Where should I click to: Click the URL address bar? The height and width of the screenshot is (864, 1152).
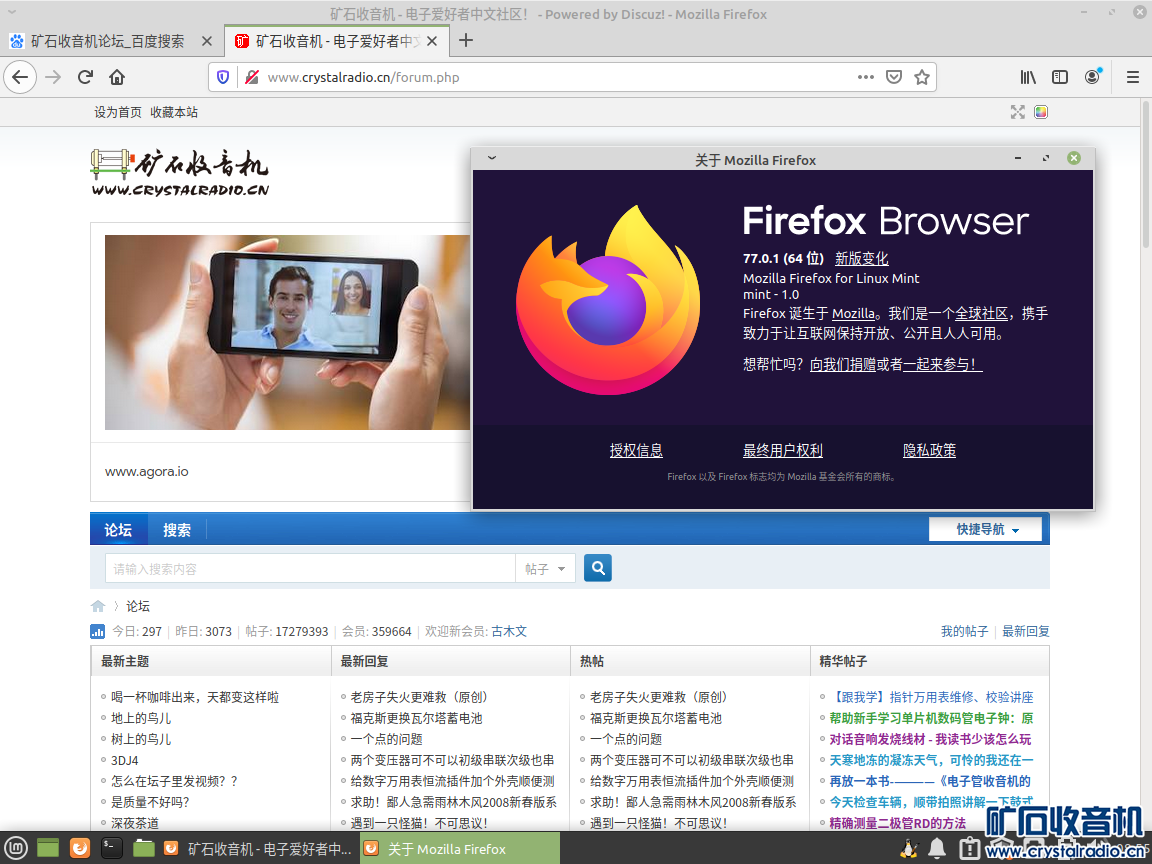pos(558,77)
